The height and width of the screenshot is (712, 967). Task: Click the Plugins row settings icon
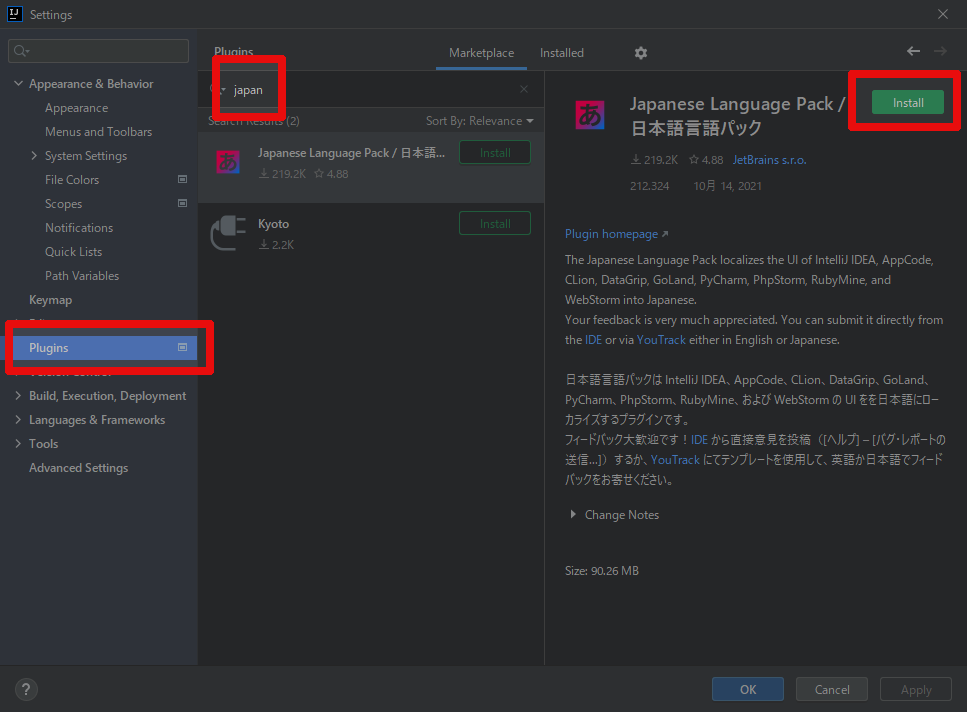183,348
